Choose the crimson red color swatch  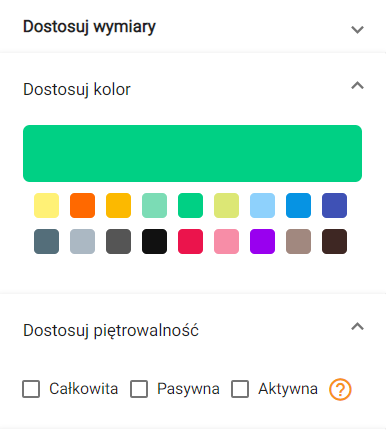pyautogui.click(x=190, y=241)
